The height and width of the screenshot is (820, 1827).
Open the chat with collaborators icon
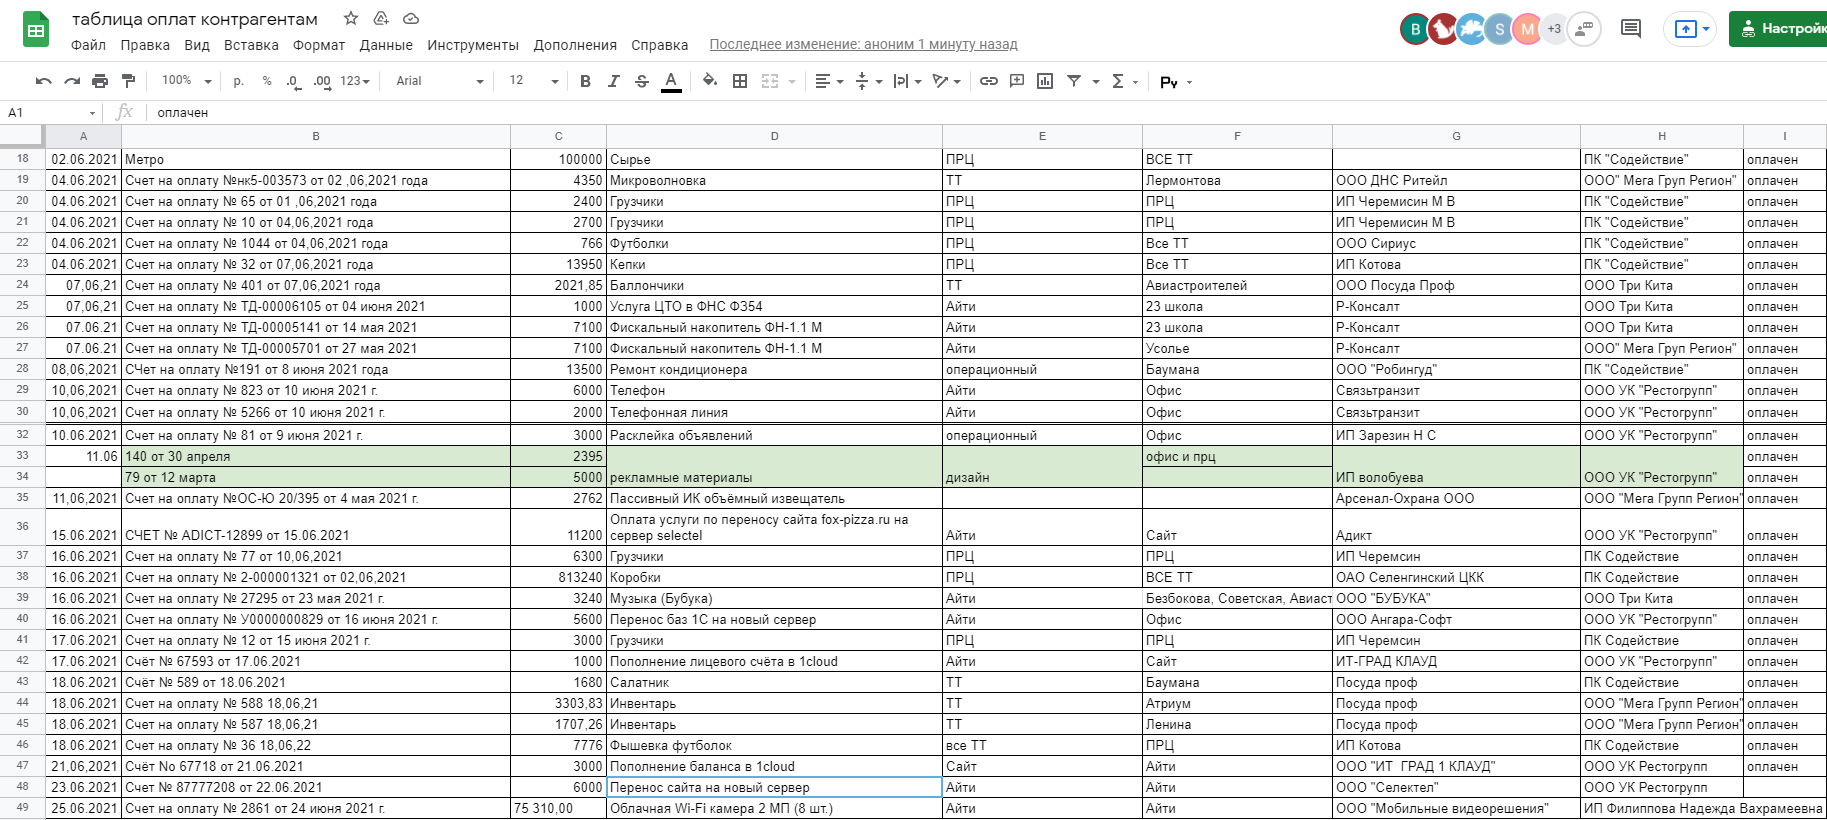(x=1585, y=29)
